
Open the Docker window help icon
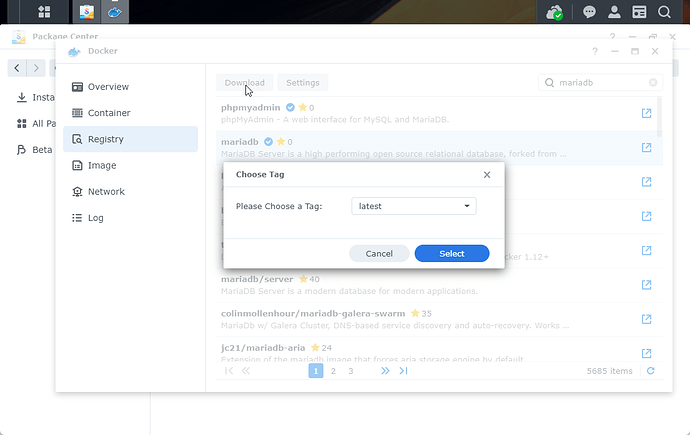(595, 51)
